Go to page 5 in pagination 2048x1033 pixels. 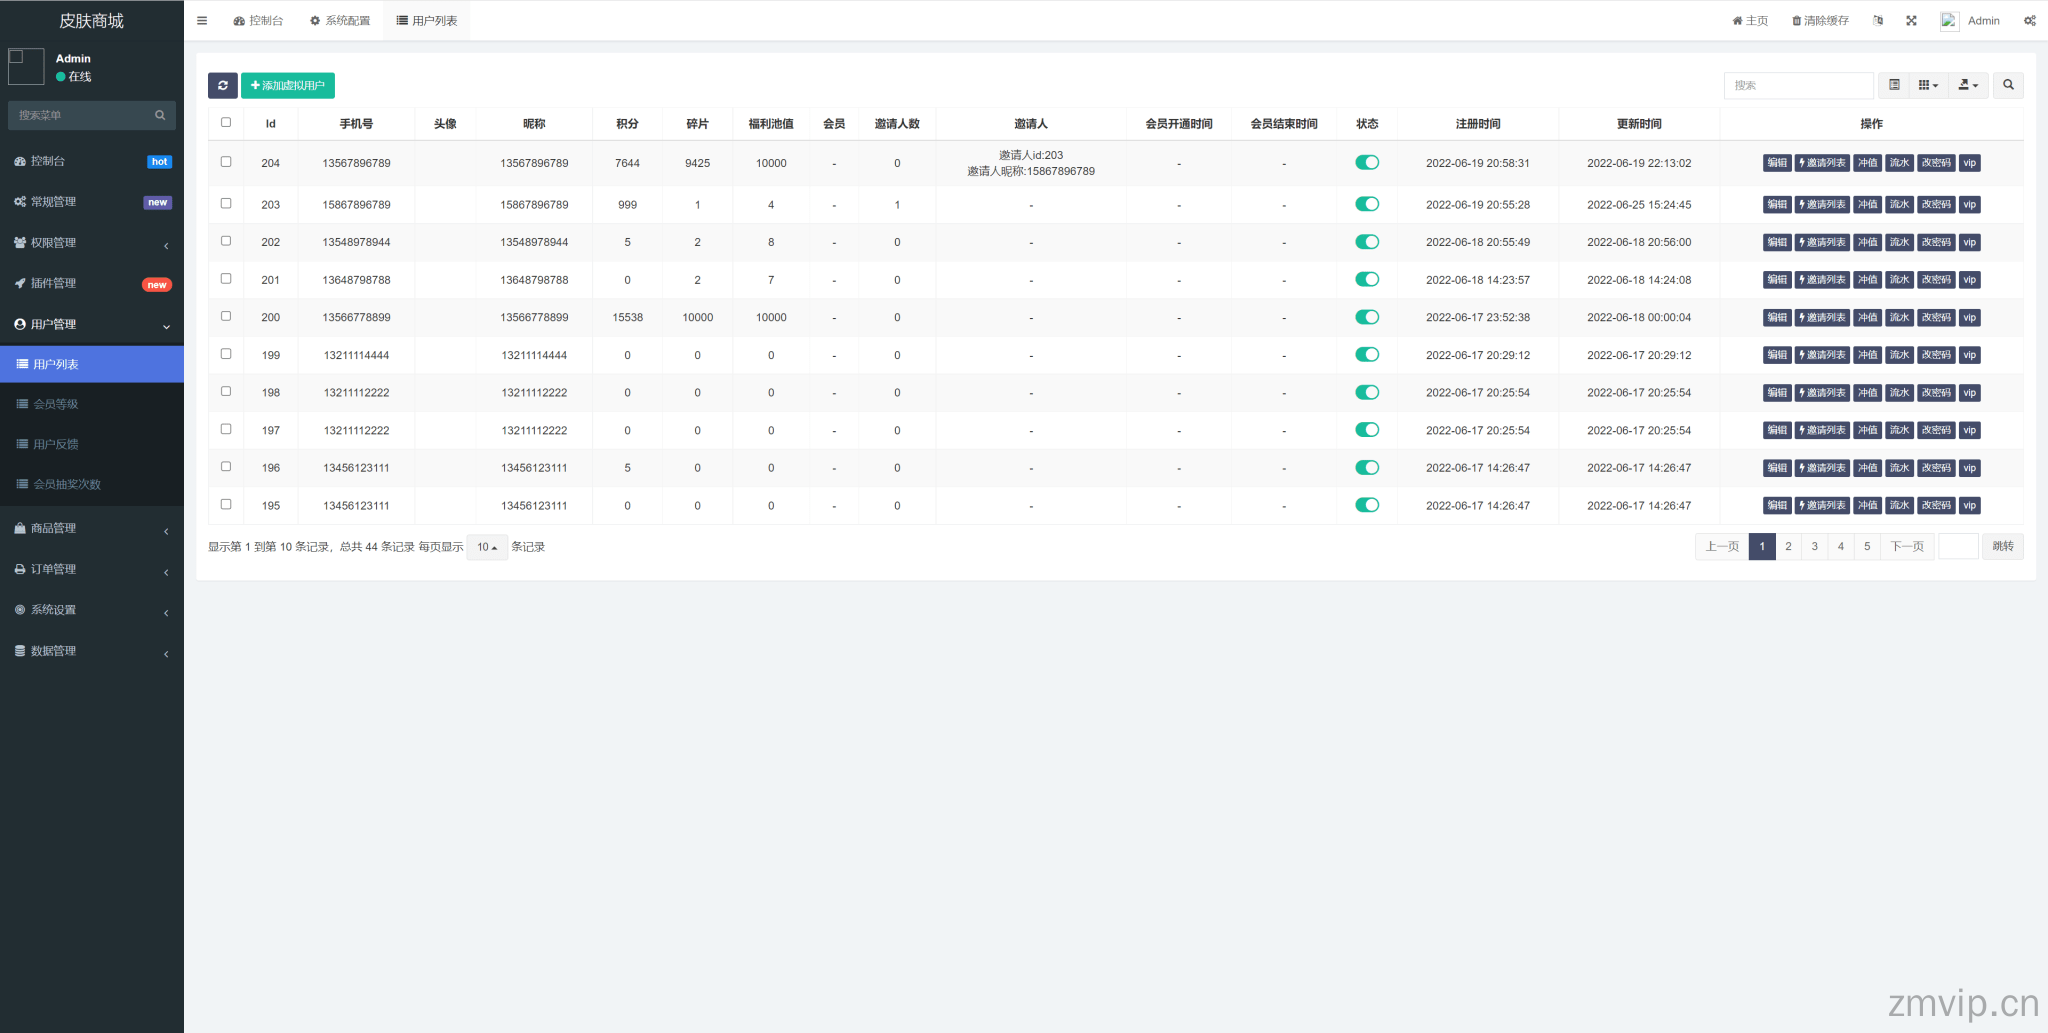(1866, 546)
